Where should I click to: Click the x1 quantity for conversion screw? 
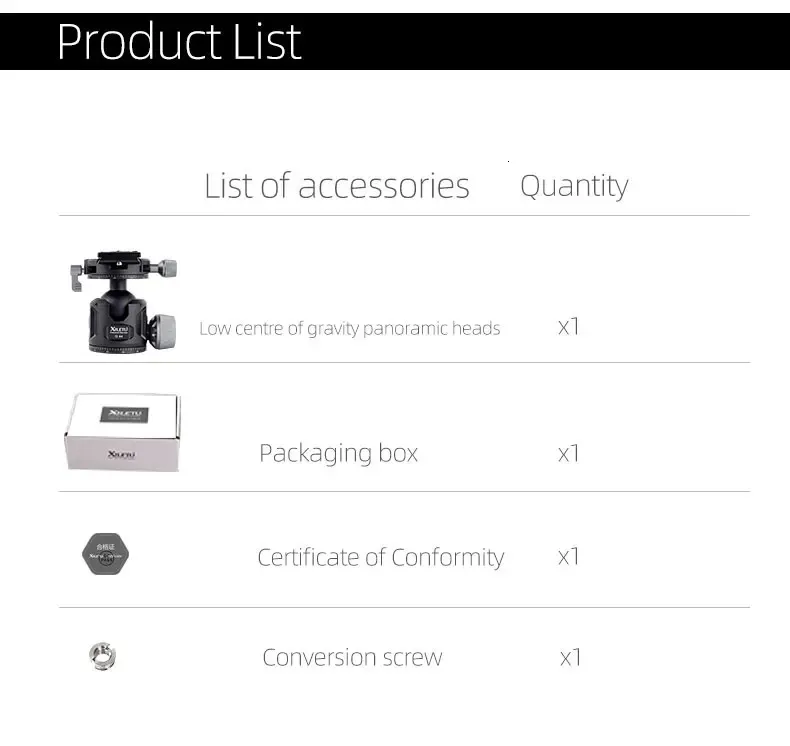point(570,657)
